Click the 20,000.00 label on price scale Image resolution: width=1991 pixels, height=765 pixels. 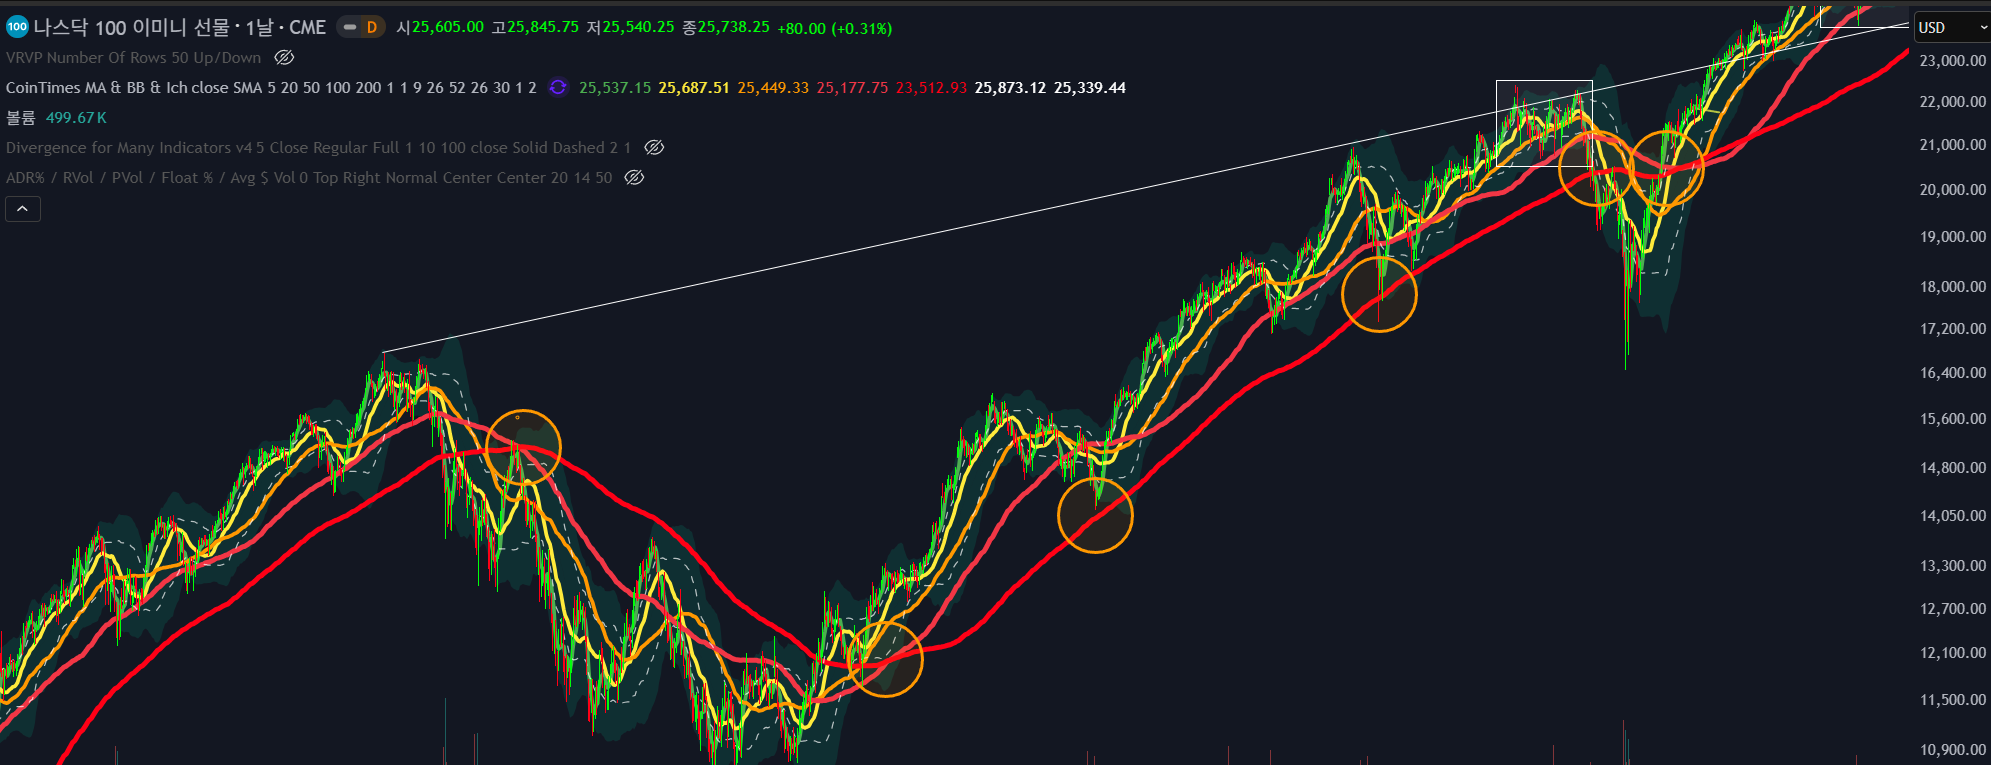tap(1952, 190)
